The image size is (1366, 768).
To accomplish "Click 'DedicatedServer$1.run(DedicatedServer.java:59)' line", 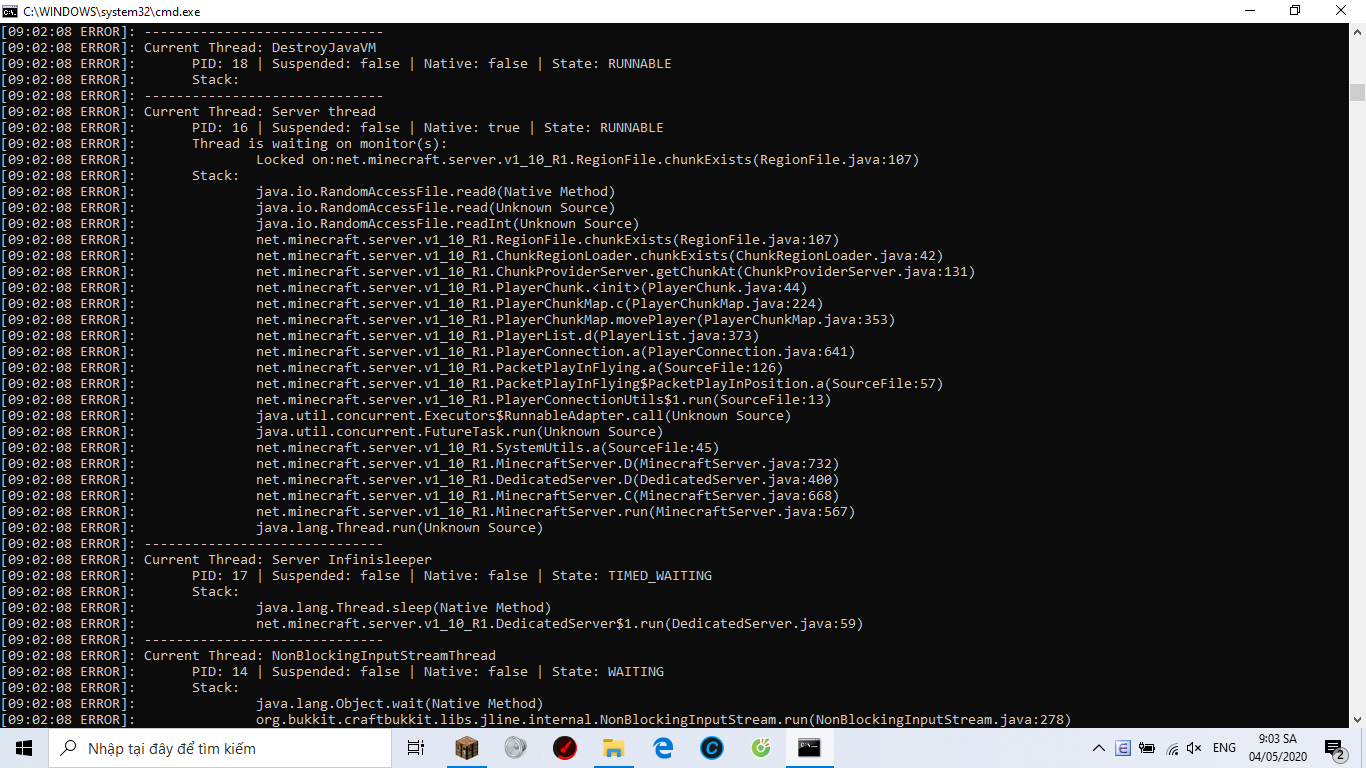I will click(560, 623).
